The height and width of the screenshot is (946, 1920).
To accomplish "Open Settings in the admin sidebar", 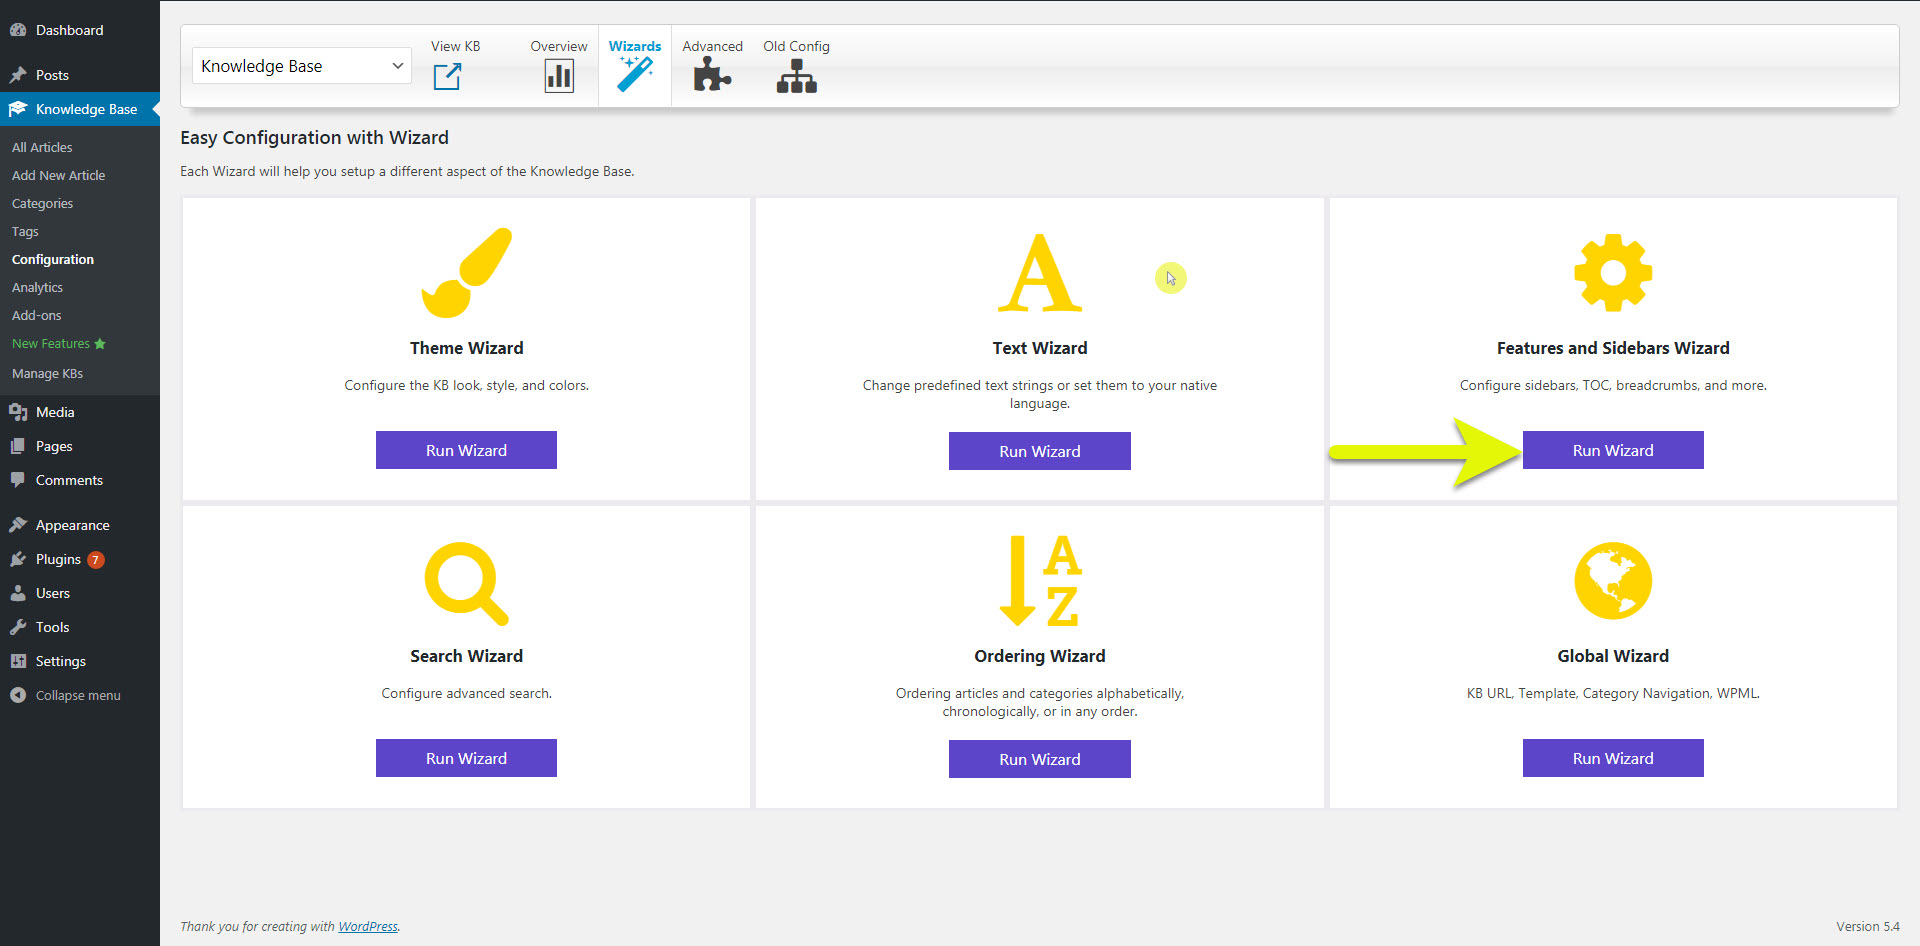I will (x=60, y=661).
